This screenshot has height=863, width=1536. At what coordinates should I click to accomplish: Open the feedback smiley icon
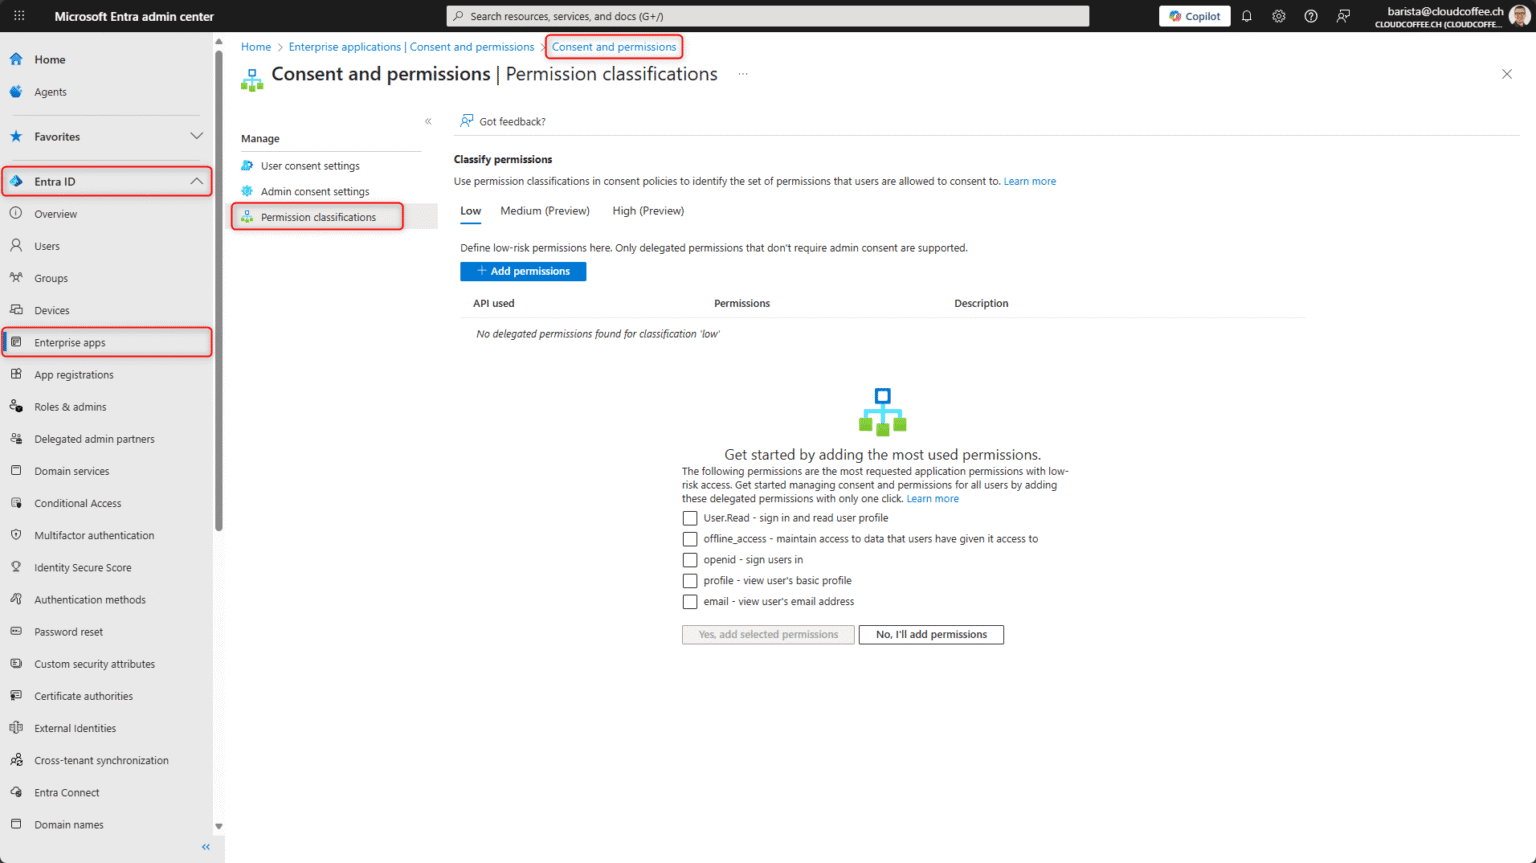(x=1342, y=15)
